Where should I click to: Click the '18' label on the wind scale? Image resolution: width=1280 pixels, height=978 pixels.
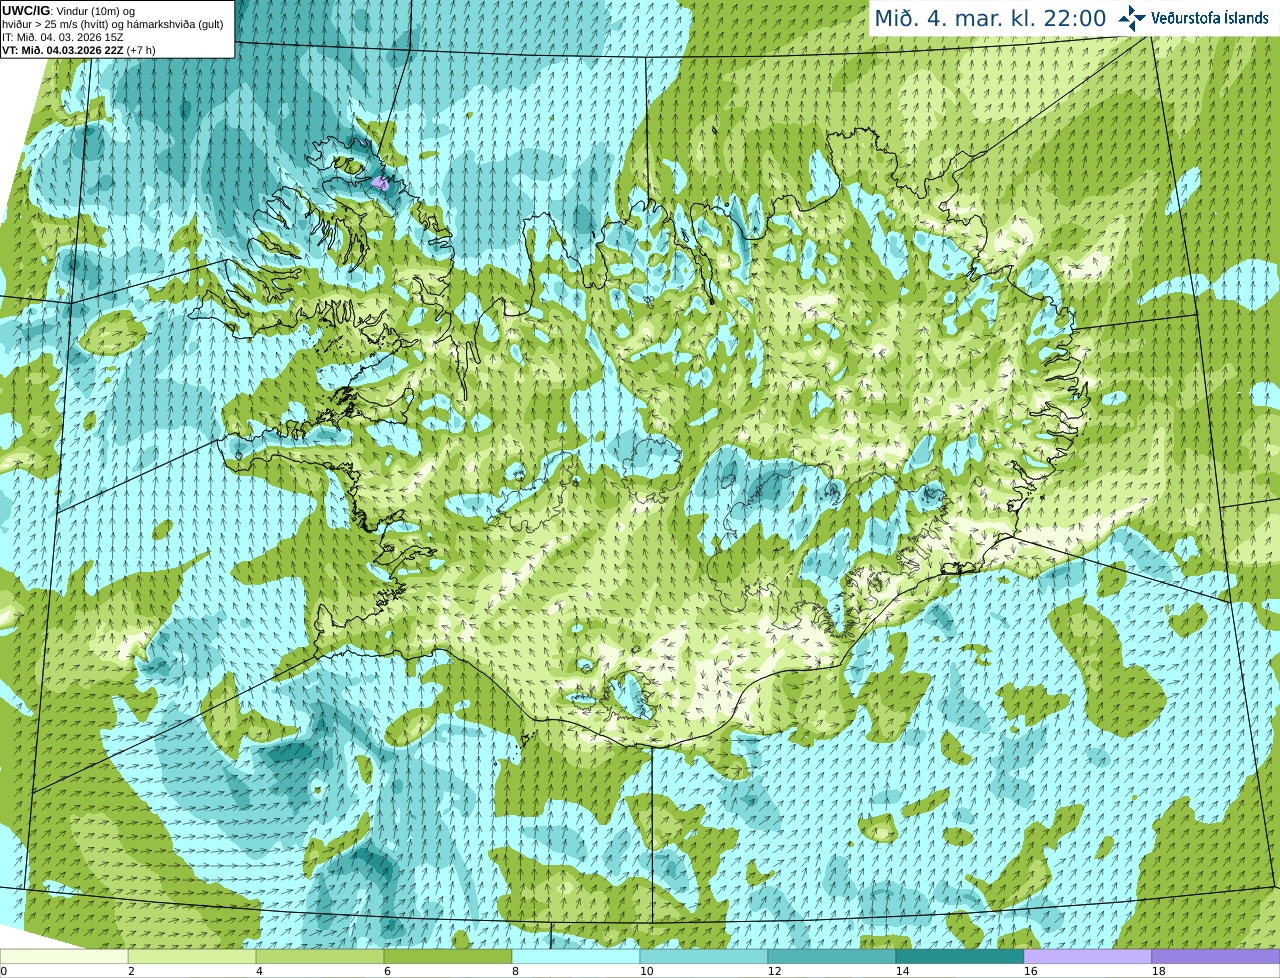pos(1158,971)
